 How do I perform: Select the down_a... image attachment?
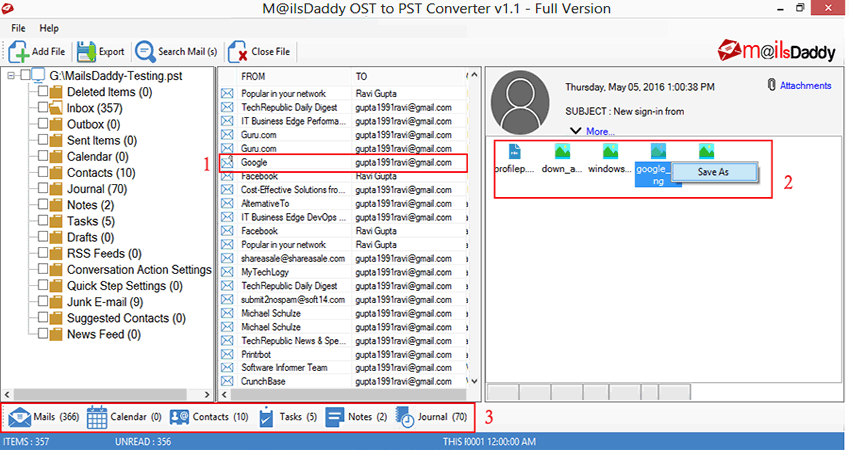[x=562, y=151]
